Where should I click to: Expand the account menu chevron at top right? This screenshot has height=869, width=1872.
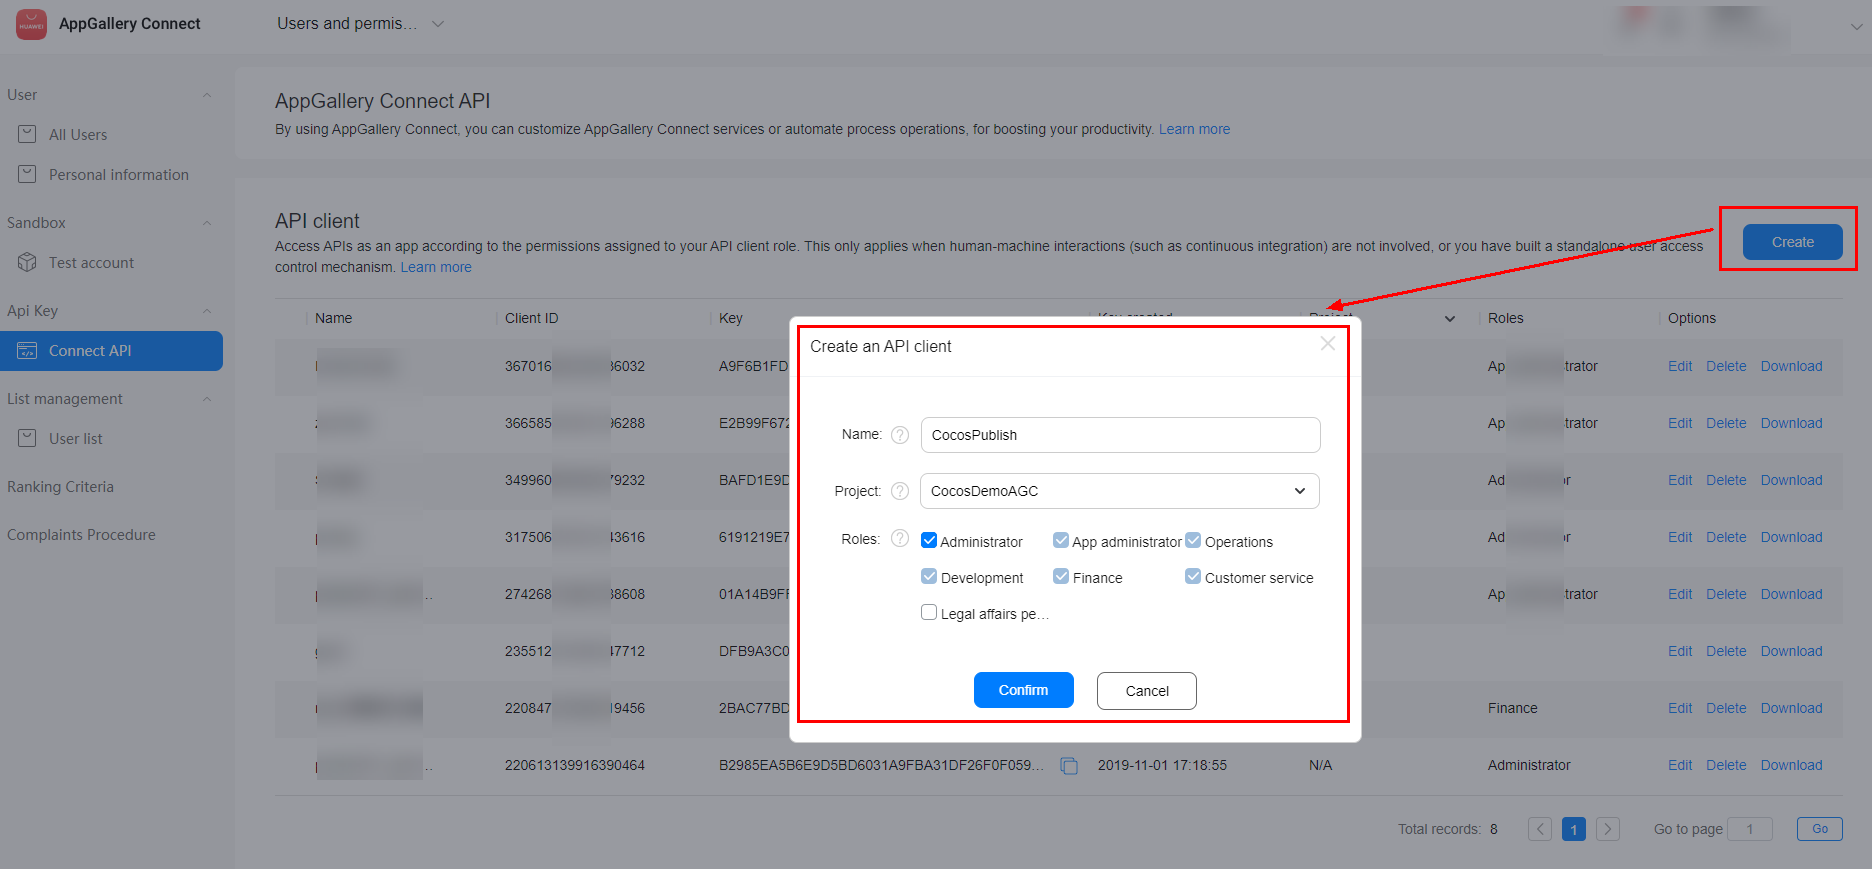point(1857,27)
